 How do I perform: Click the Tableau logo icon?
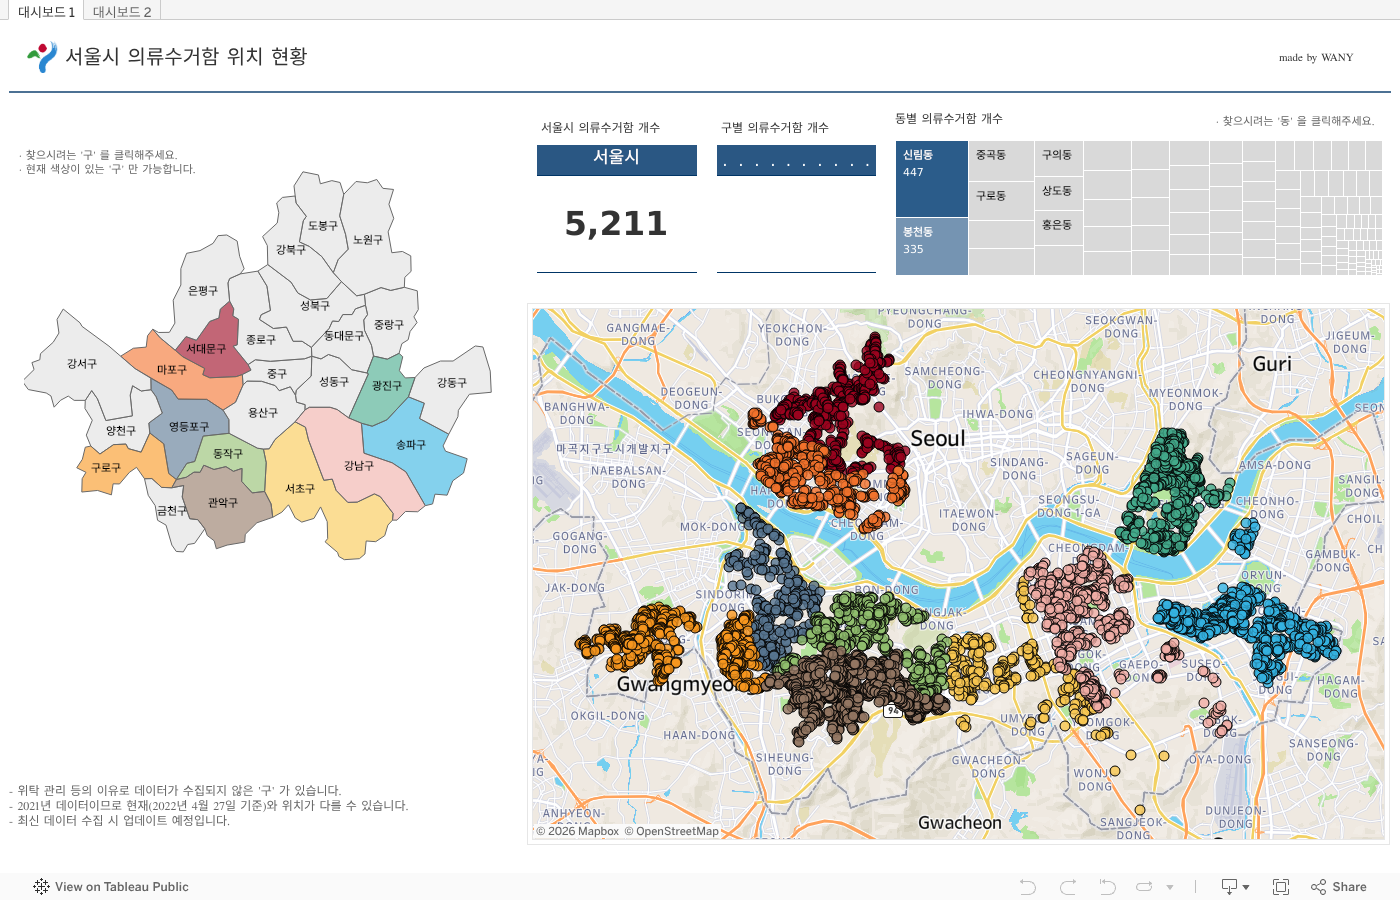click(x=41, y=887)
